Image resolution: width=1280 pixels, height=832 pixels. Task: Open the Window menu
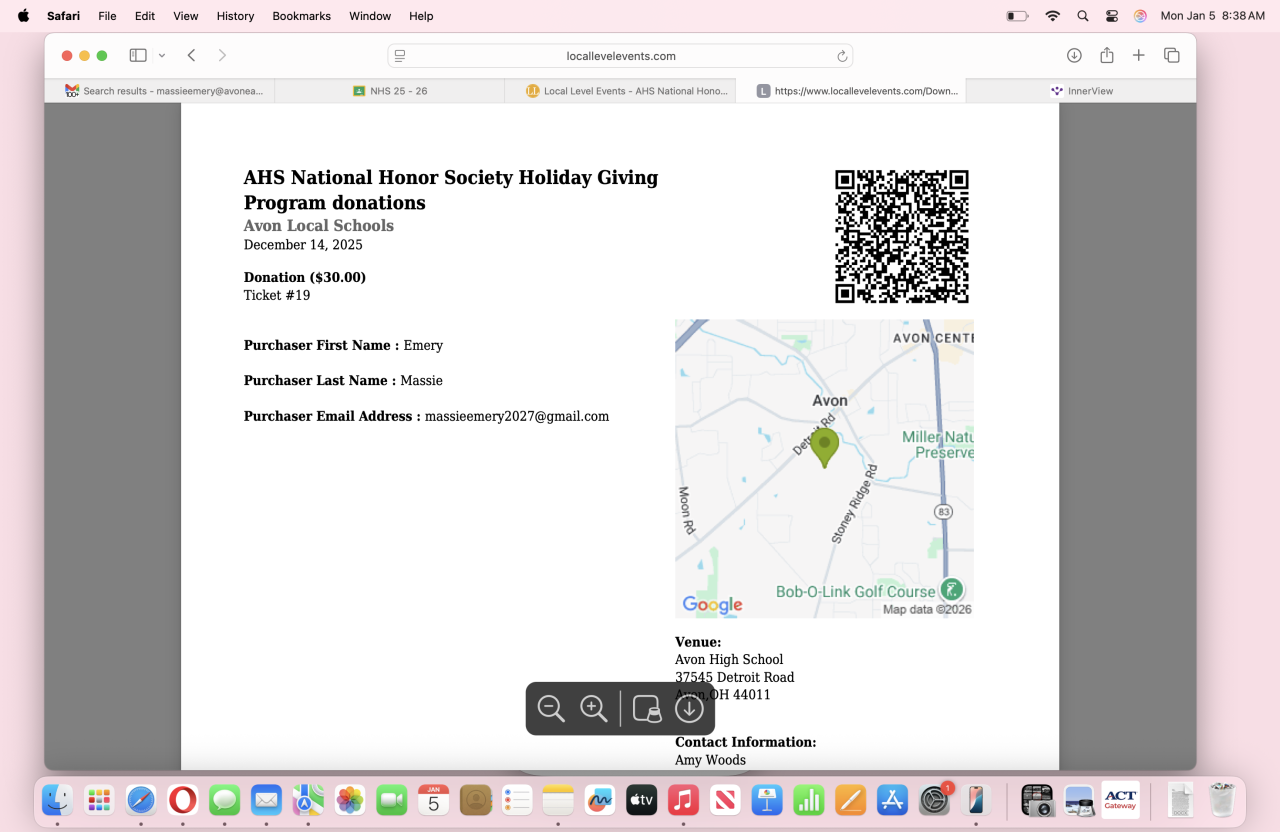[370, 16]
